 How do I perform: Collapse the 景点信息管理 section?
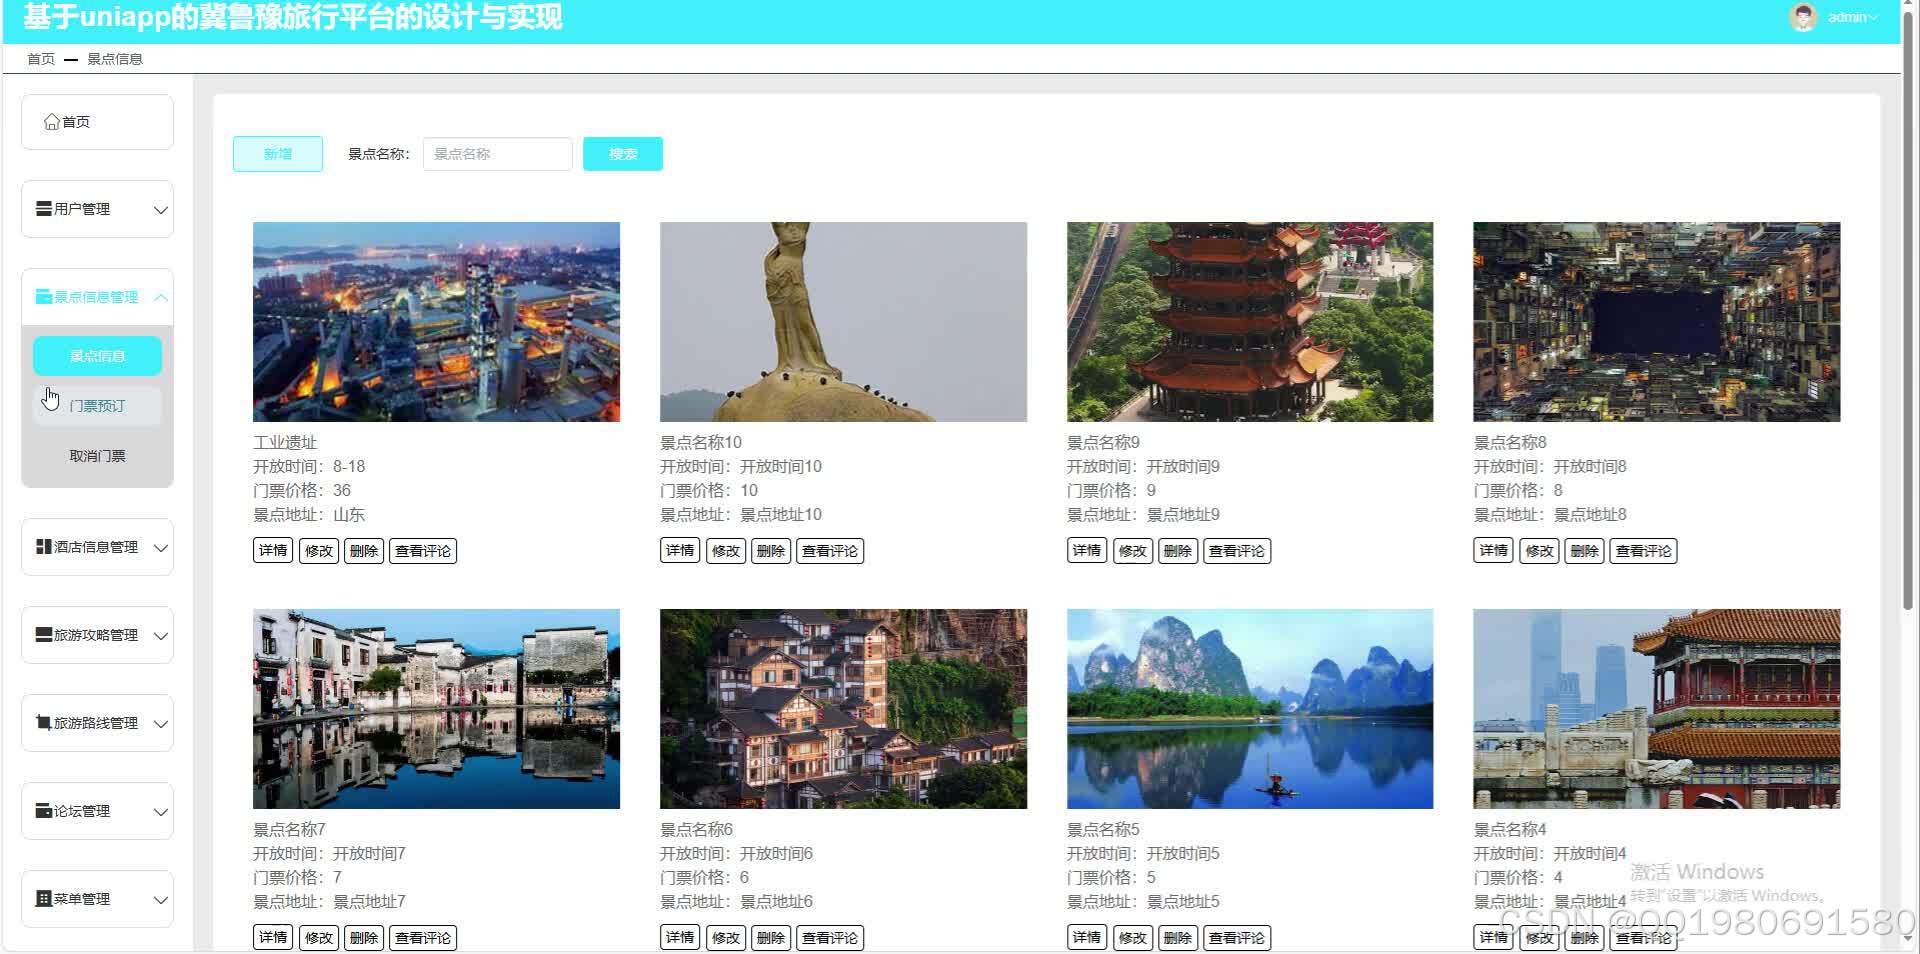click(162, 297)
